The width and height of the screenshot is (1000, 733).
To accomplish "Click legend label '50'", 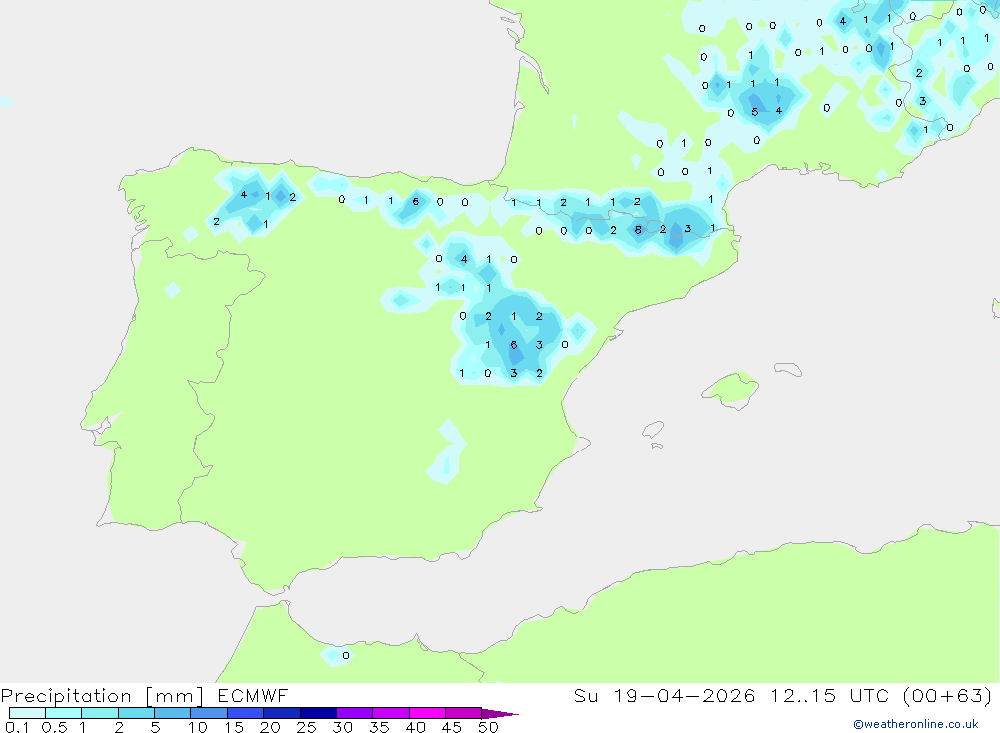I will [x=488, y=727].
